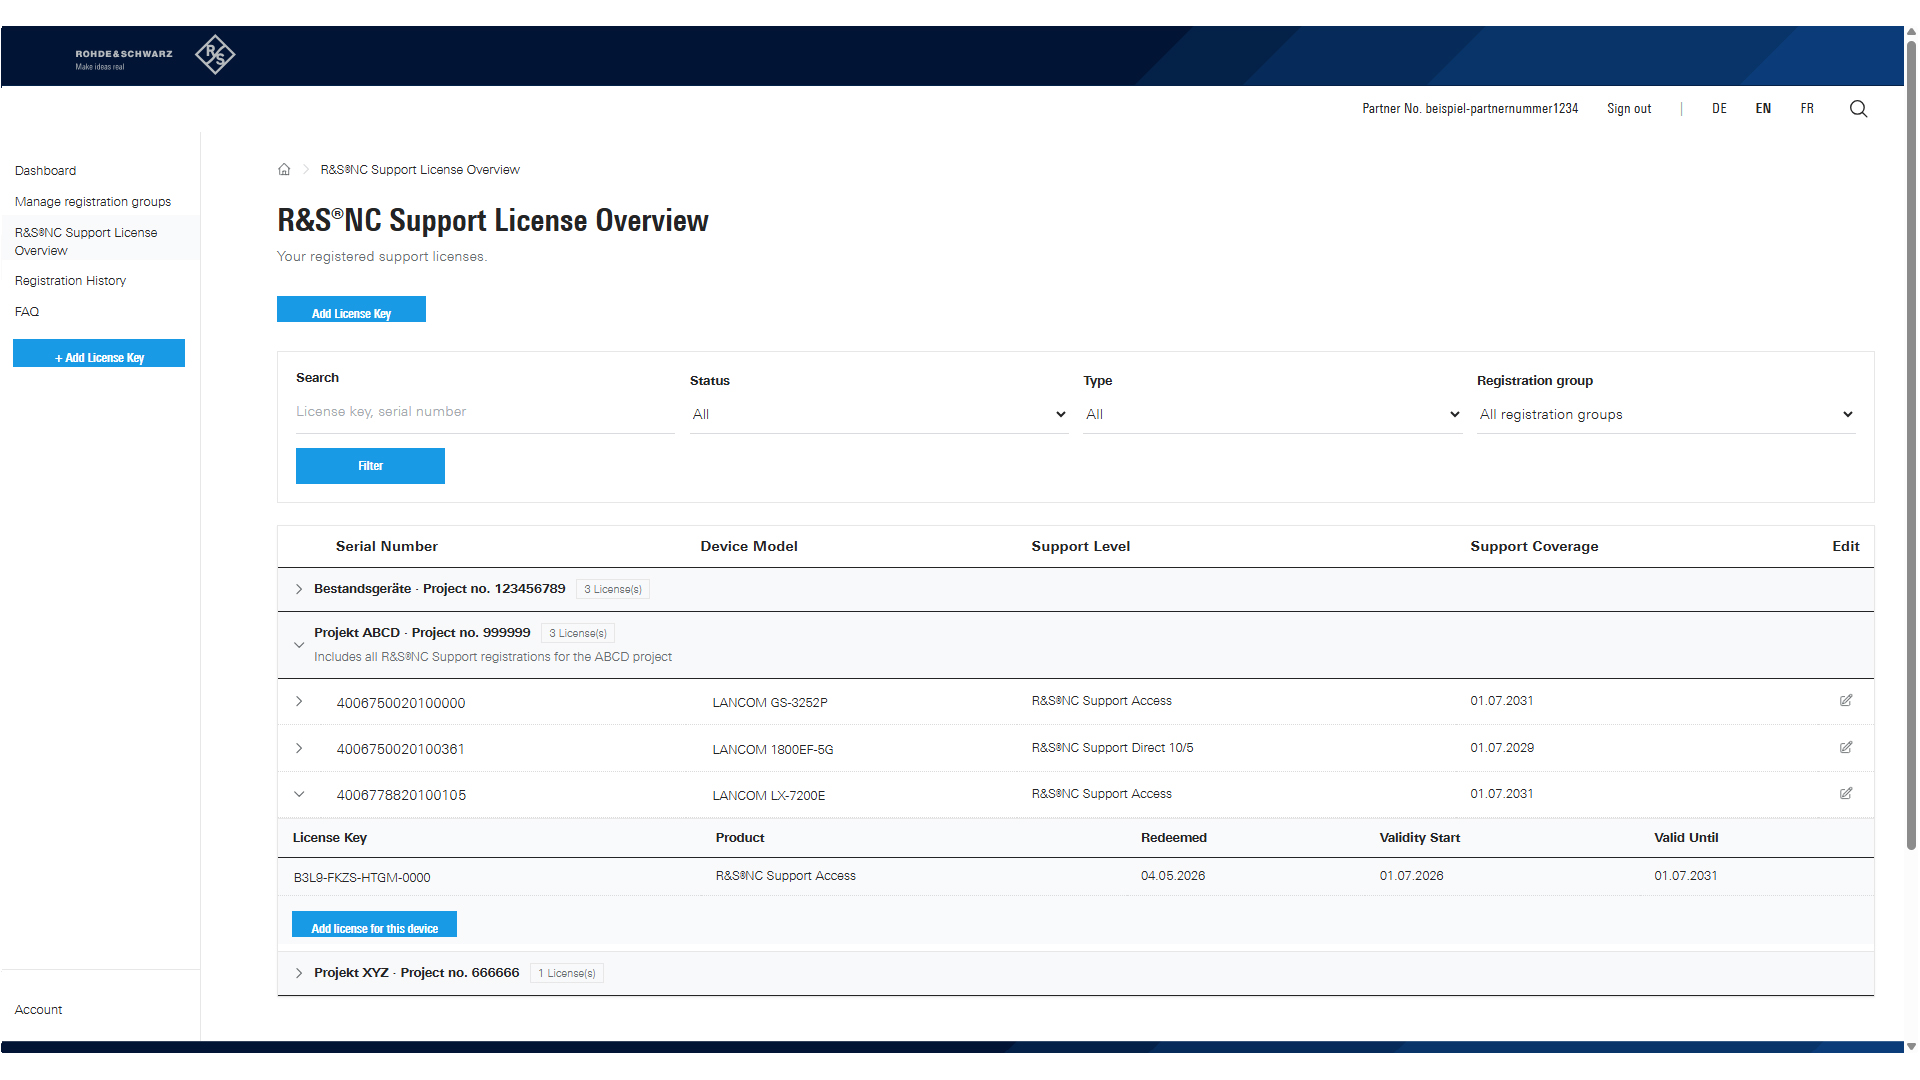Click the Serial Number column header

click(387, 547)
